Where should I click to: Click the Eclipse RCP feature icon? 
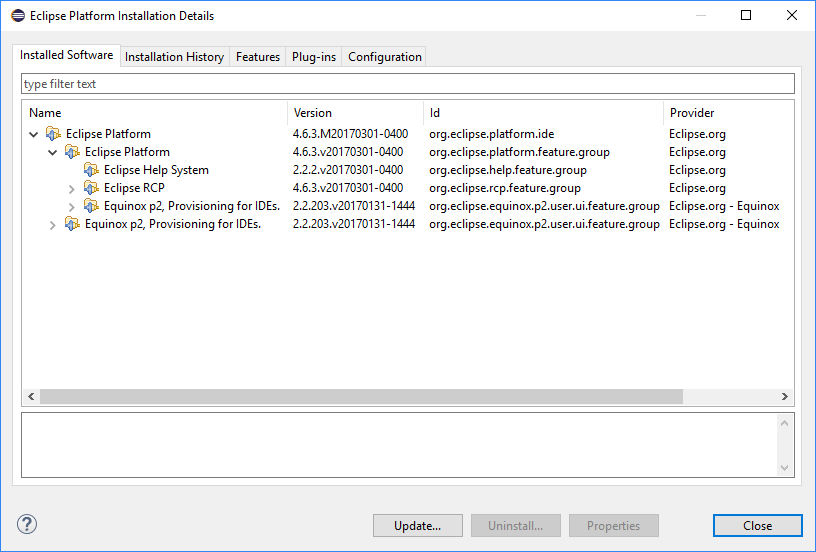click(91, 188)
